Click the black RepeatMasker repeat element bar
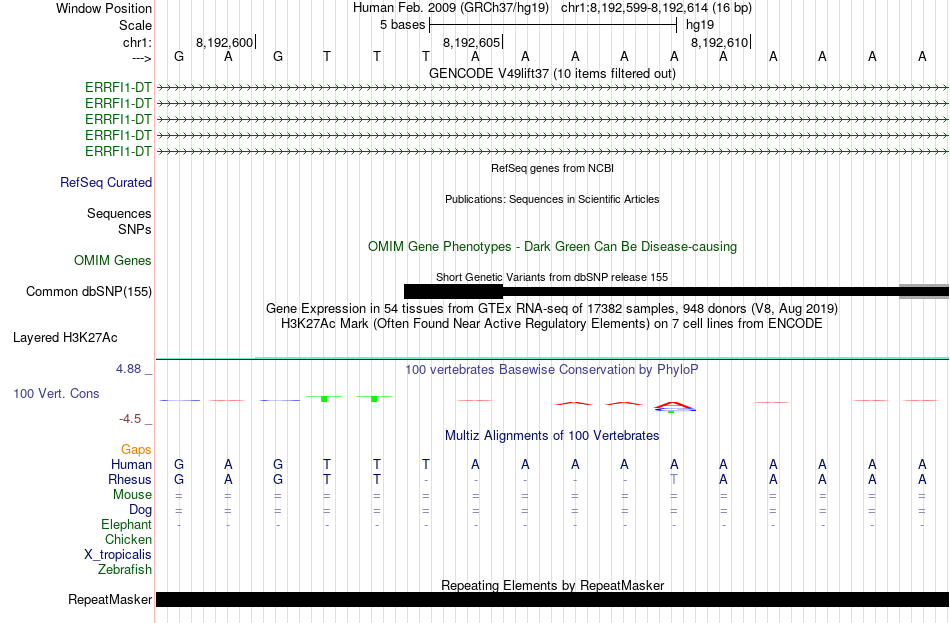Image resolution: width=950 pixels, height=623 pixels. [x=552, y=599]
